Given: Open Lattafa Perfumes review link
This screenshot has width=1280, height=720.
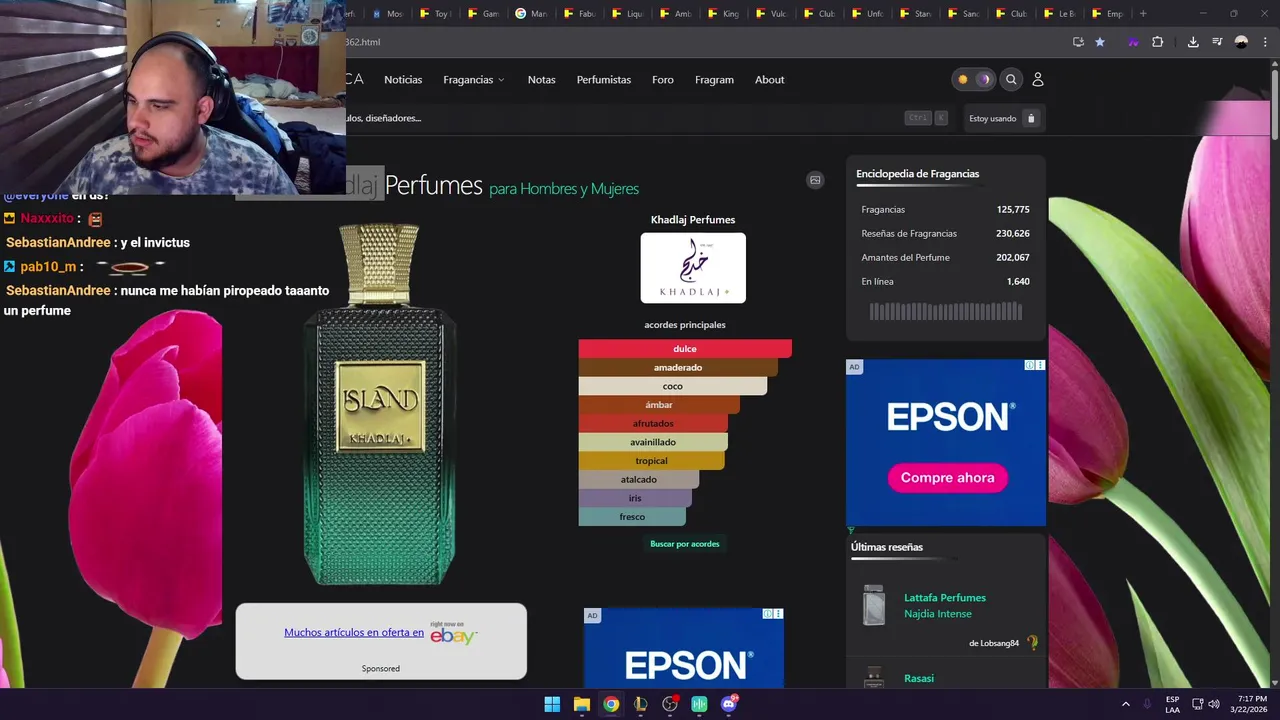Looking at the screenshot, I should click(945, 598).
